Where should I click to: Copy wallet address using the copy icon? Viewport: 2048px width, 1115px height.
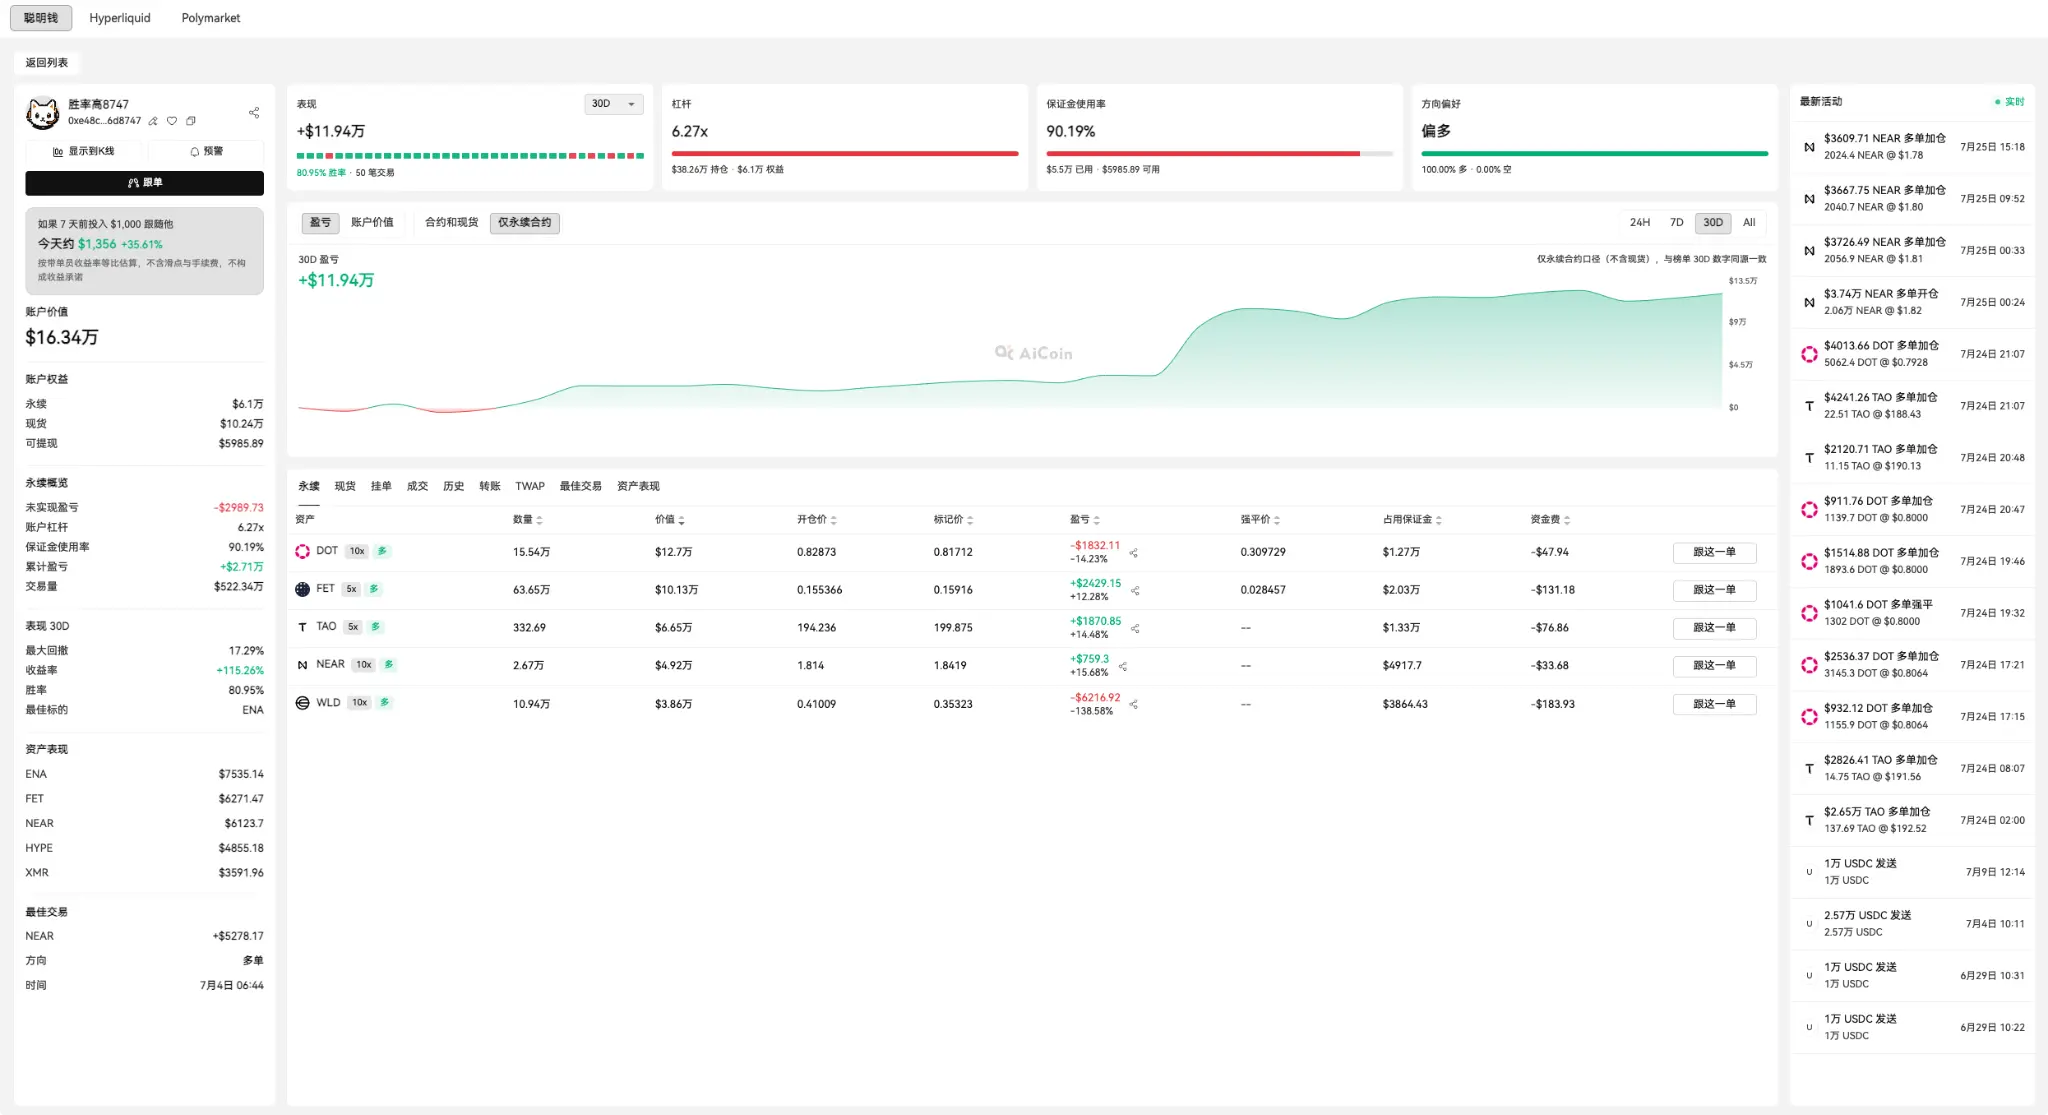coord(190,121)
